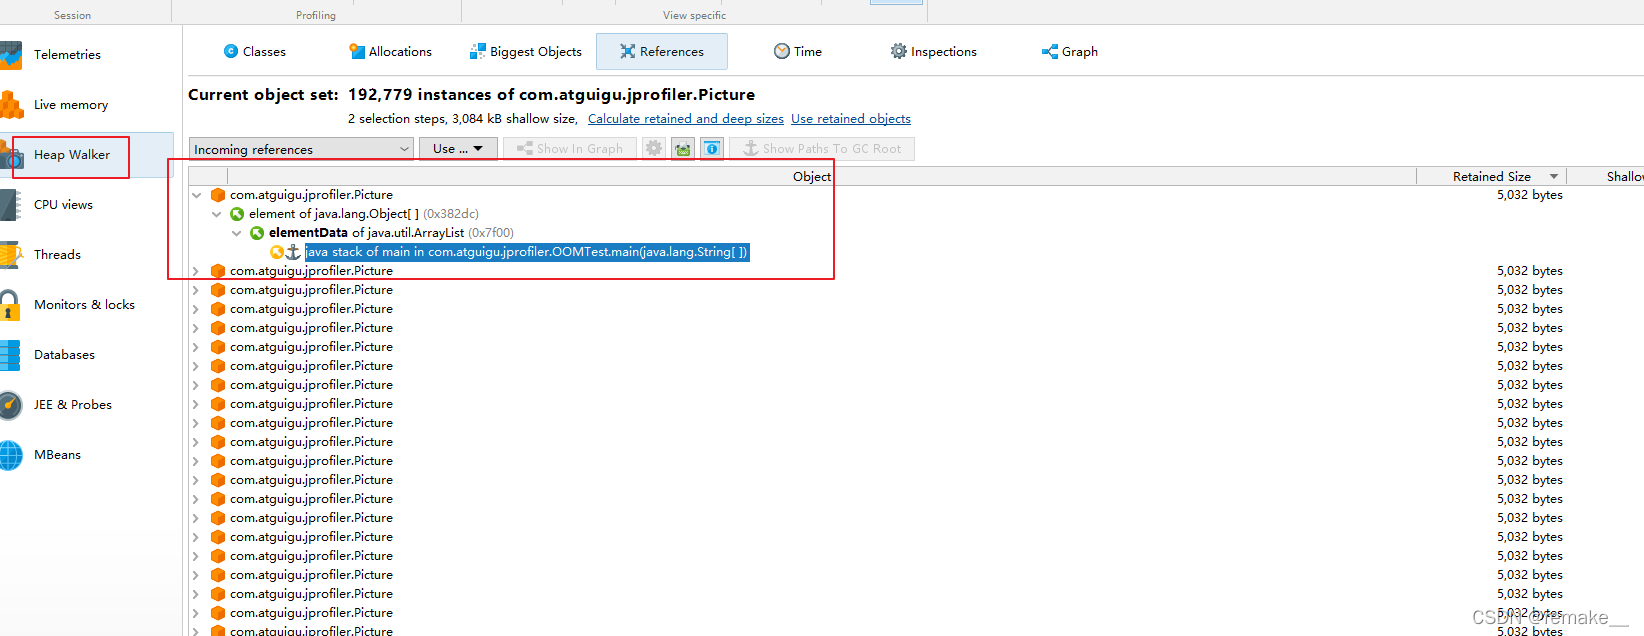Select the java stack of main row

(x=527, y=252)
